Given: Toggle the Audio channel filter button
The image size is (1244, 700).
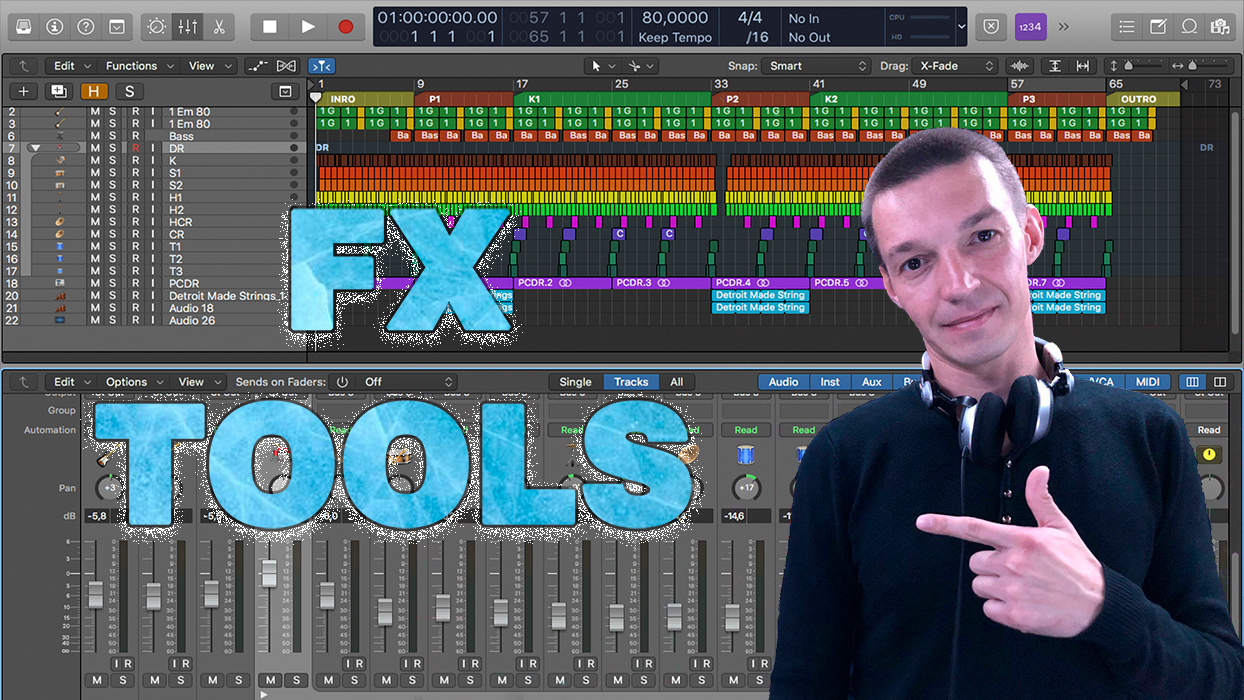Looking at the screenshot, I should click(x=783, y=382).
